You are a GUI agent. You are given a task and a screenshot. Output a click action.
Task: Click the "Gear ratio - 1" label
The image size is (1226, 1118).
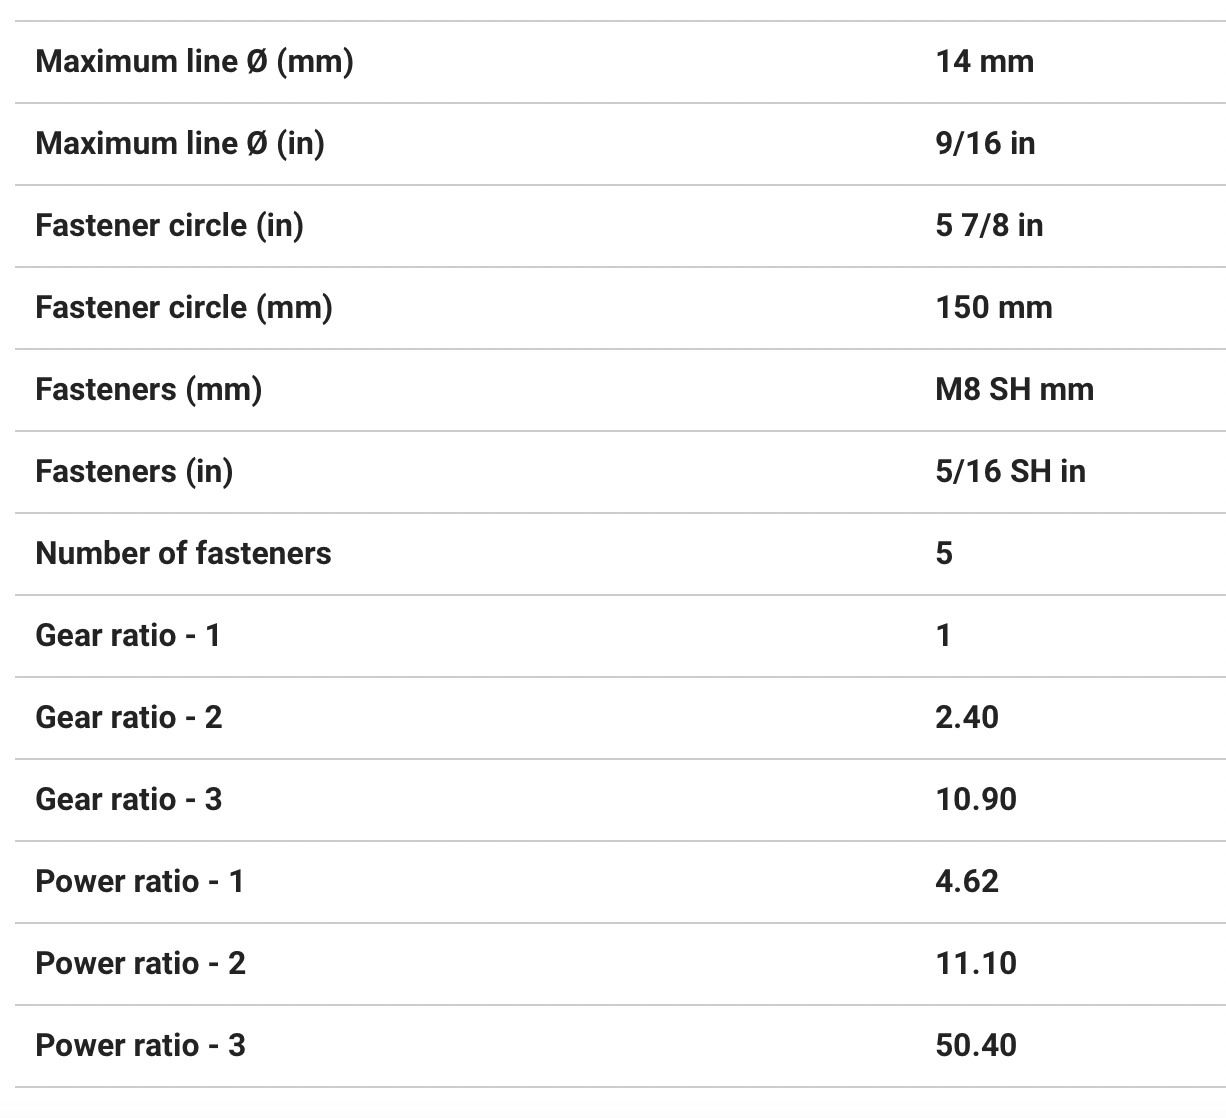tap(127, 636)
